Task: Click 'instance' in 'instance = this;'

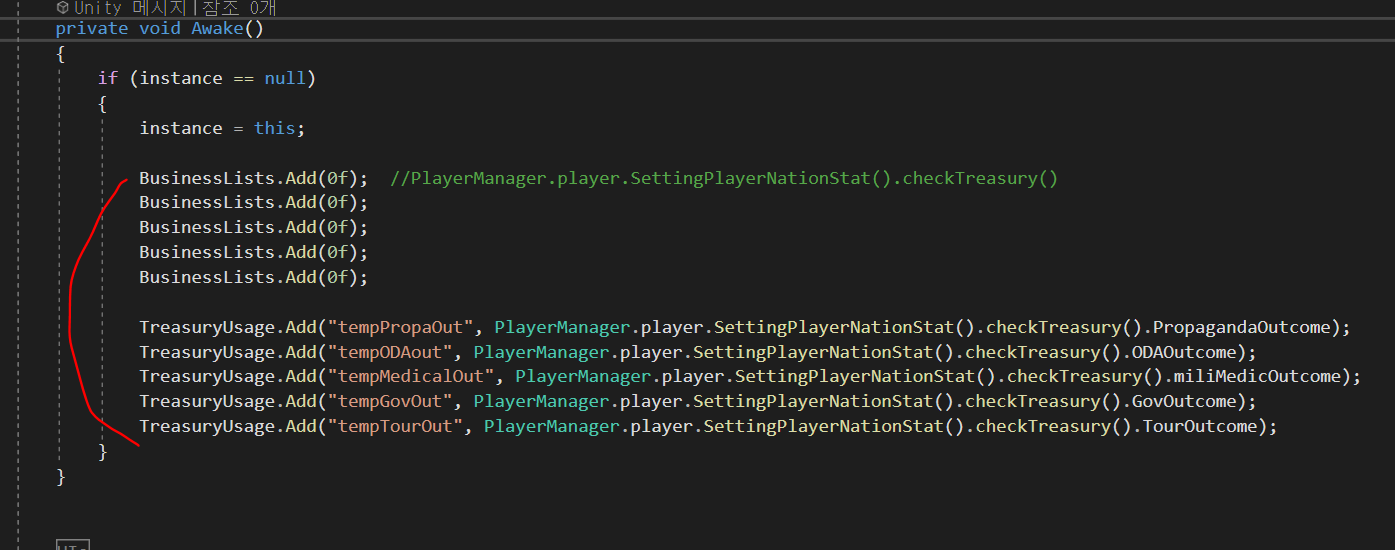Action: (x=181, y=128)
